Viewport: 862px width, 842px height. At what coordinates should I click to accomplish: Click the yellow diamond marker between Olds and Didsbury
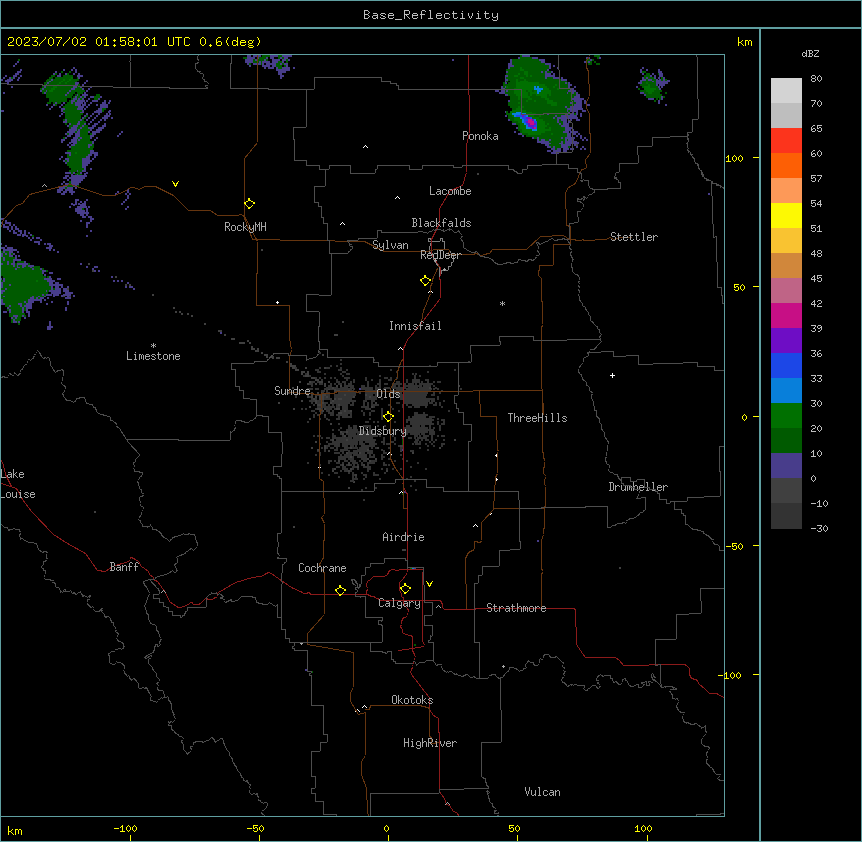(x=388, y=417)
